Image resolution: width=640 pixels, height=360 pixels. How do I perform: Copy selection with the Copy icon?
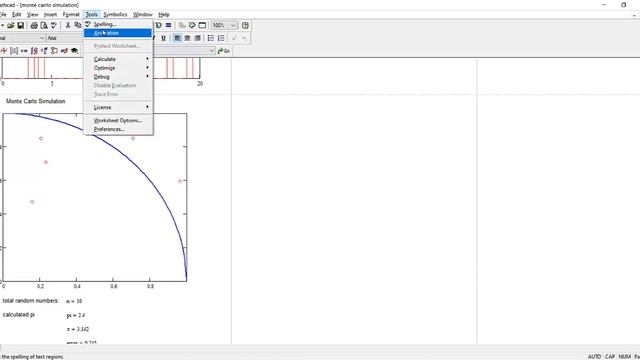[x=78, y=25]
